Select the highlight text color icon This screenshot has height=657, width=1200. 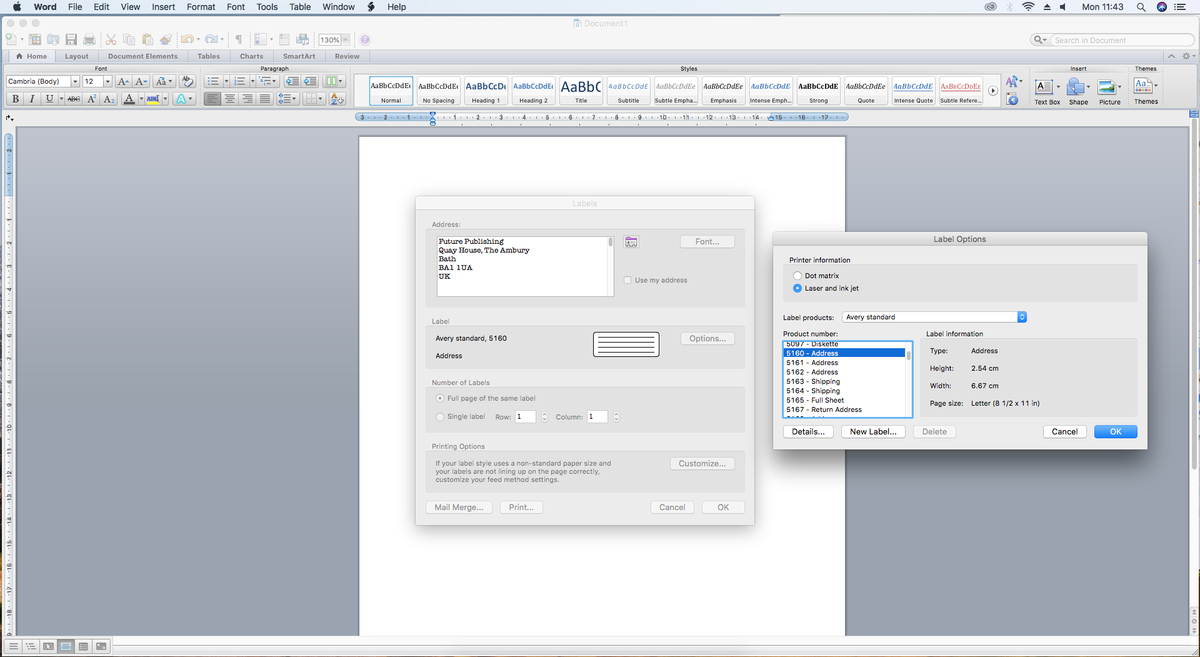click(153, 98)
